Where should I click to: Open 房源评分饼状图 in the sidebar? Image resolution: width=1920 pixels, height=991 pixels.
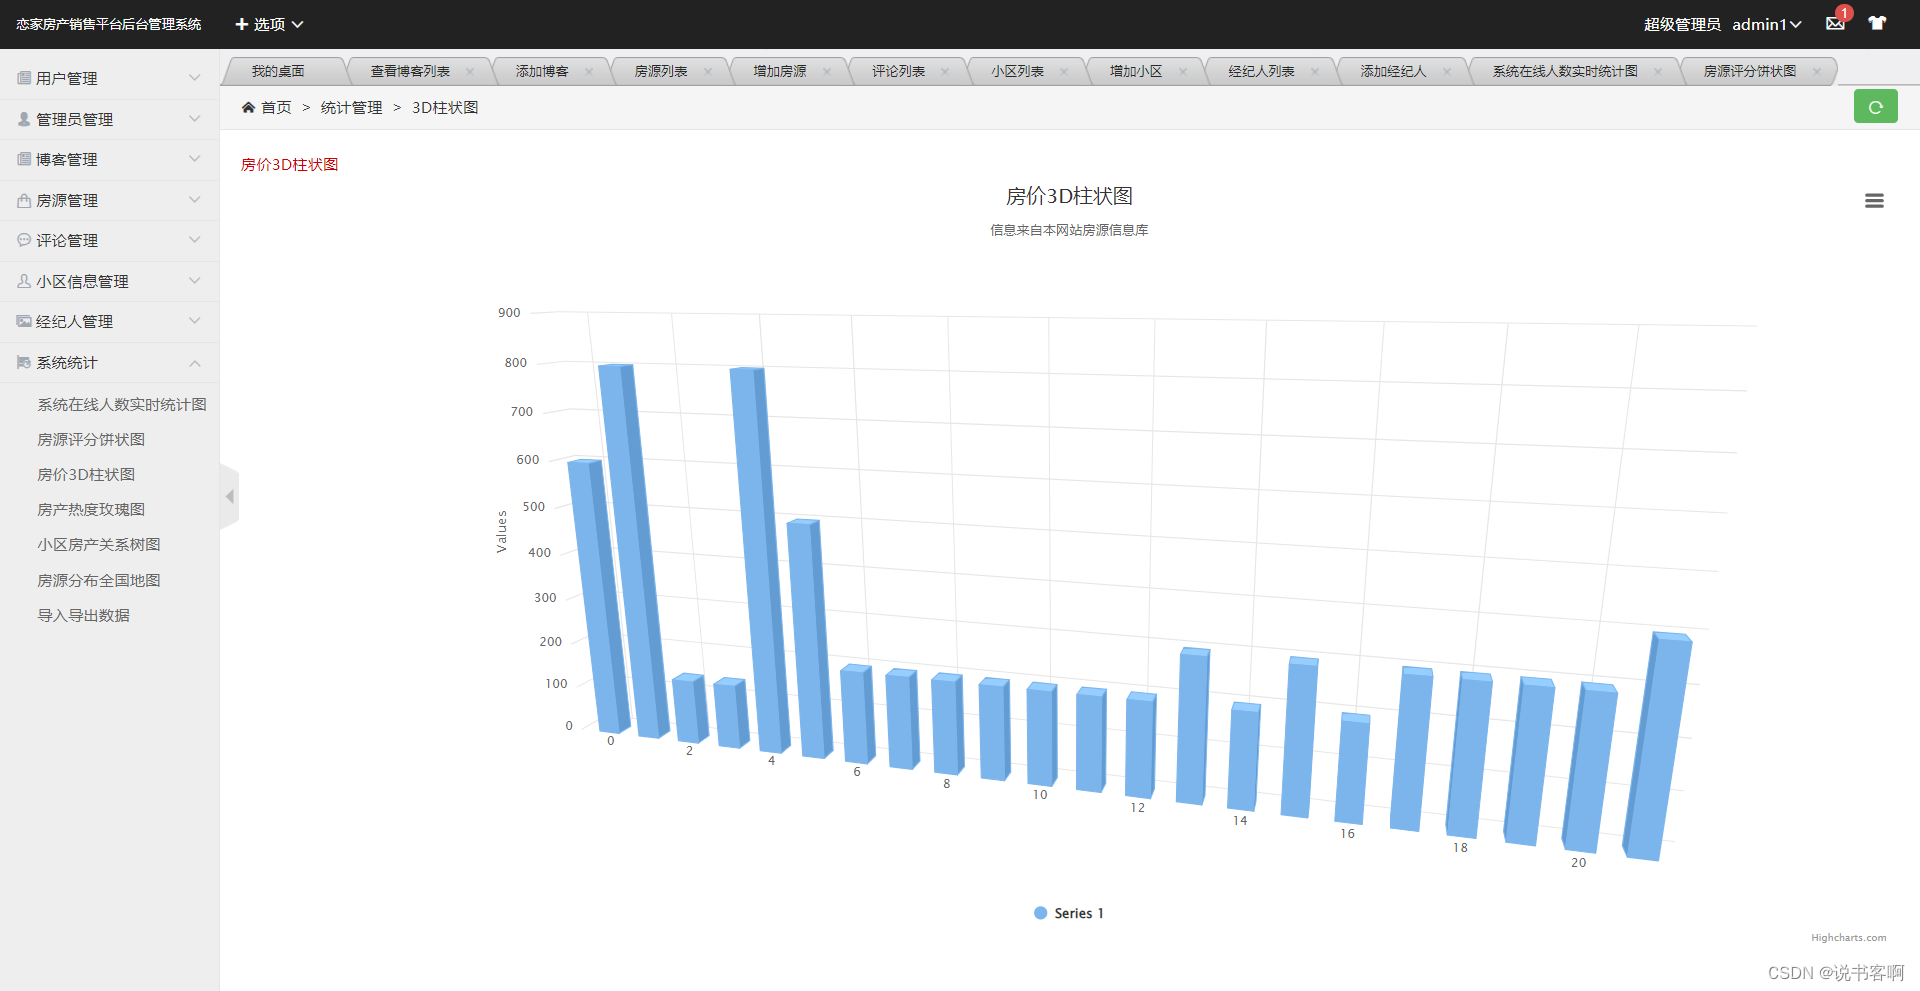point(91,439)
